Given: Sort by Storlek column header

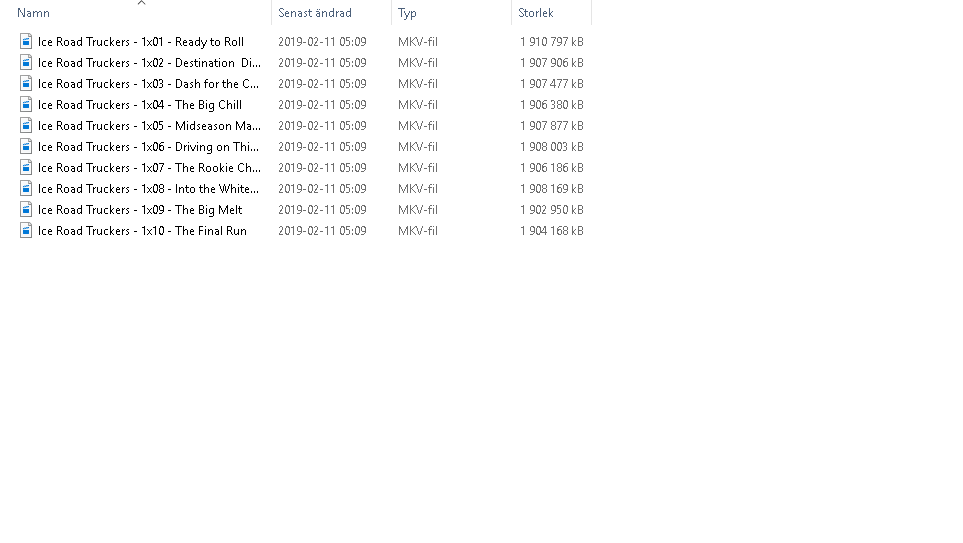Looking at the screenshot, I should (x=536, y=13).
